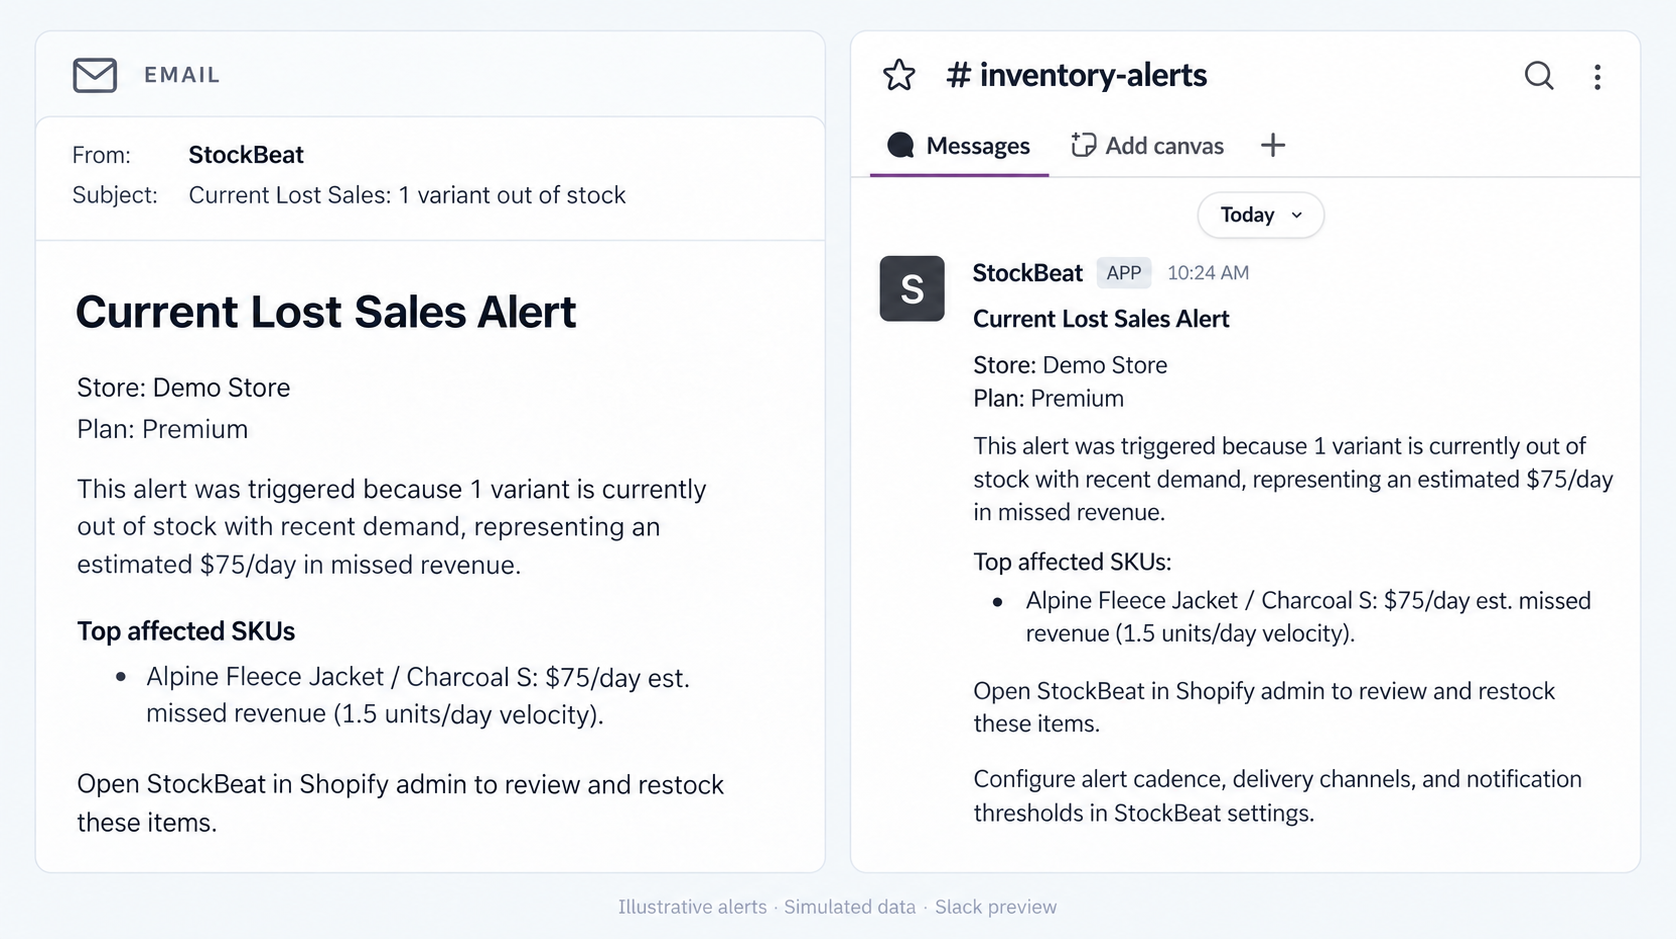Click the EMAIL header label
The height and width of the screenshot is (939, 1676).
pos(182,75)
